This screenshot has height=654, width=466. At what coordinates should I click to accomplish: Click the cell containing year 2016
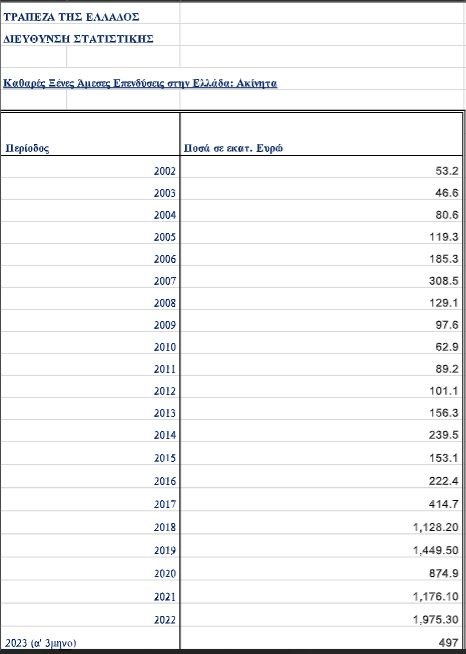tap(90, 481)
